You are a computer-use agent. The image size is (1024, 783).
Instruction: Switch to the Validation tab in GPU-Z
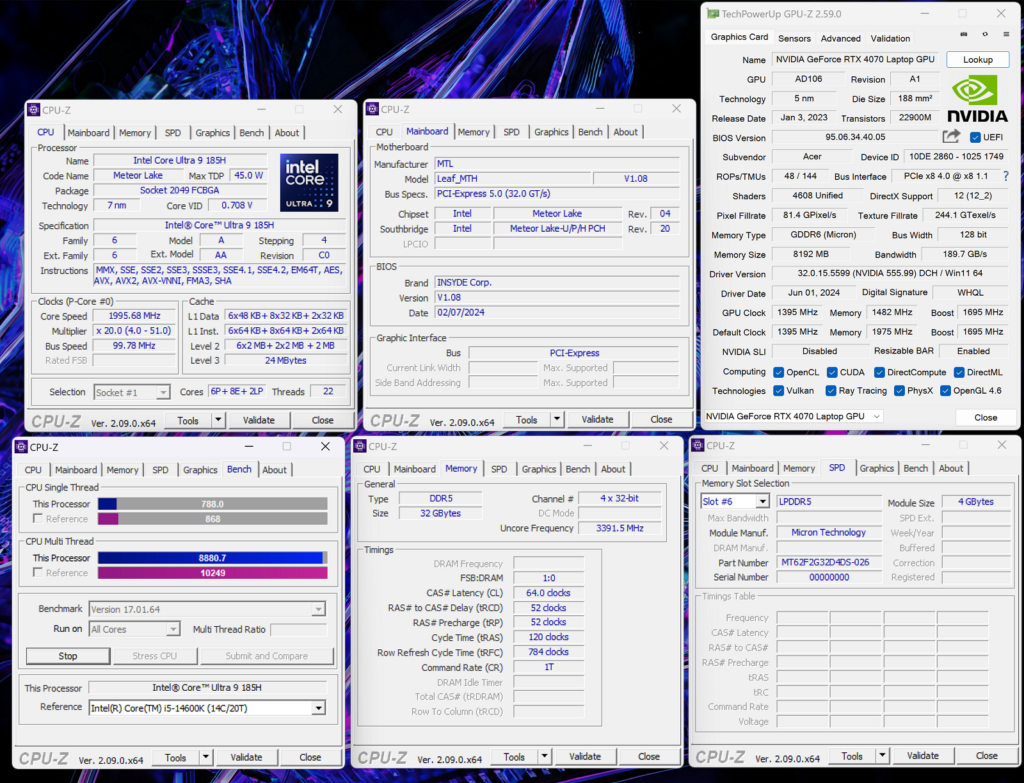click(890, 39)
